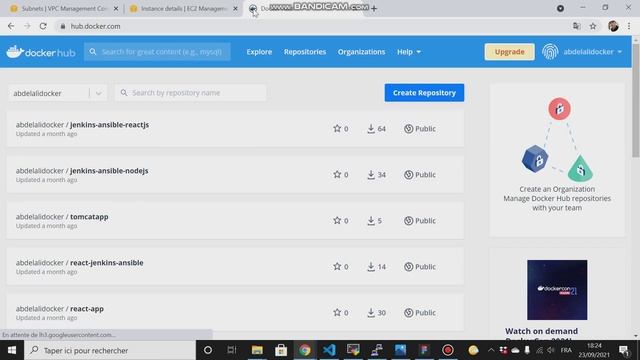Open Repositories in navigation bar
Viewport: 640px width, 360px height.
pyautogui.click(x=305, y=52)
